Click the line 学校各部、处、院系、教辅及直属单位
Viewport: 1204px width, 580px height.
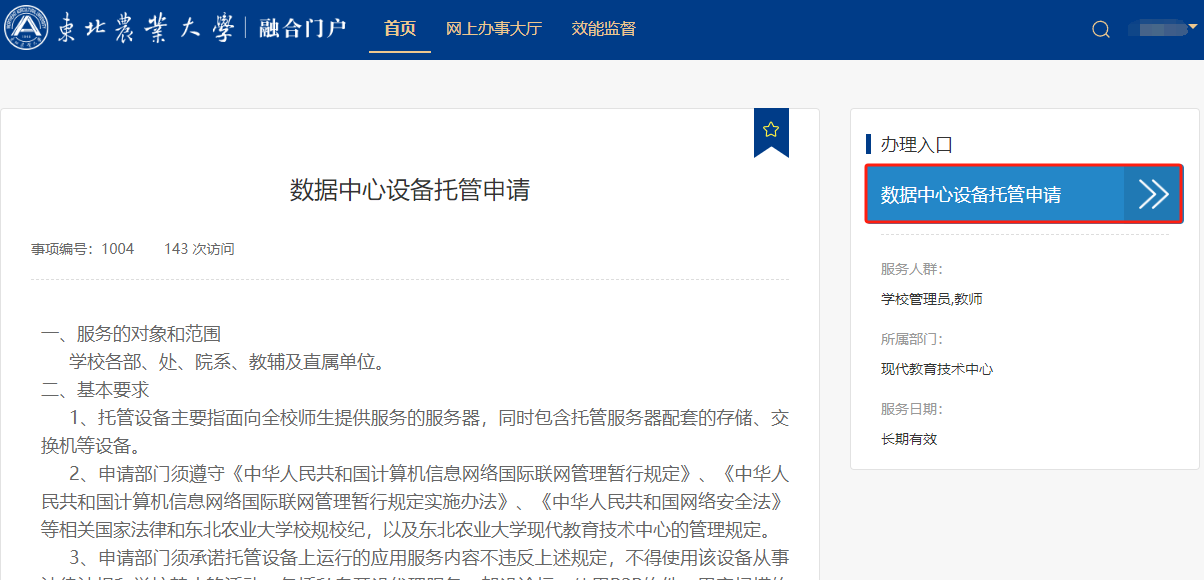[x=227, y=362]
